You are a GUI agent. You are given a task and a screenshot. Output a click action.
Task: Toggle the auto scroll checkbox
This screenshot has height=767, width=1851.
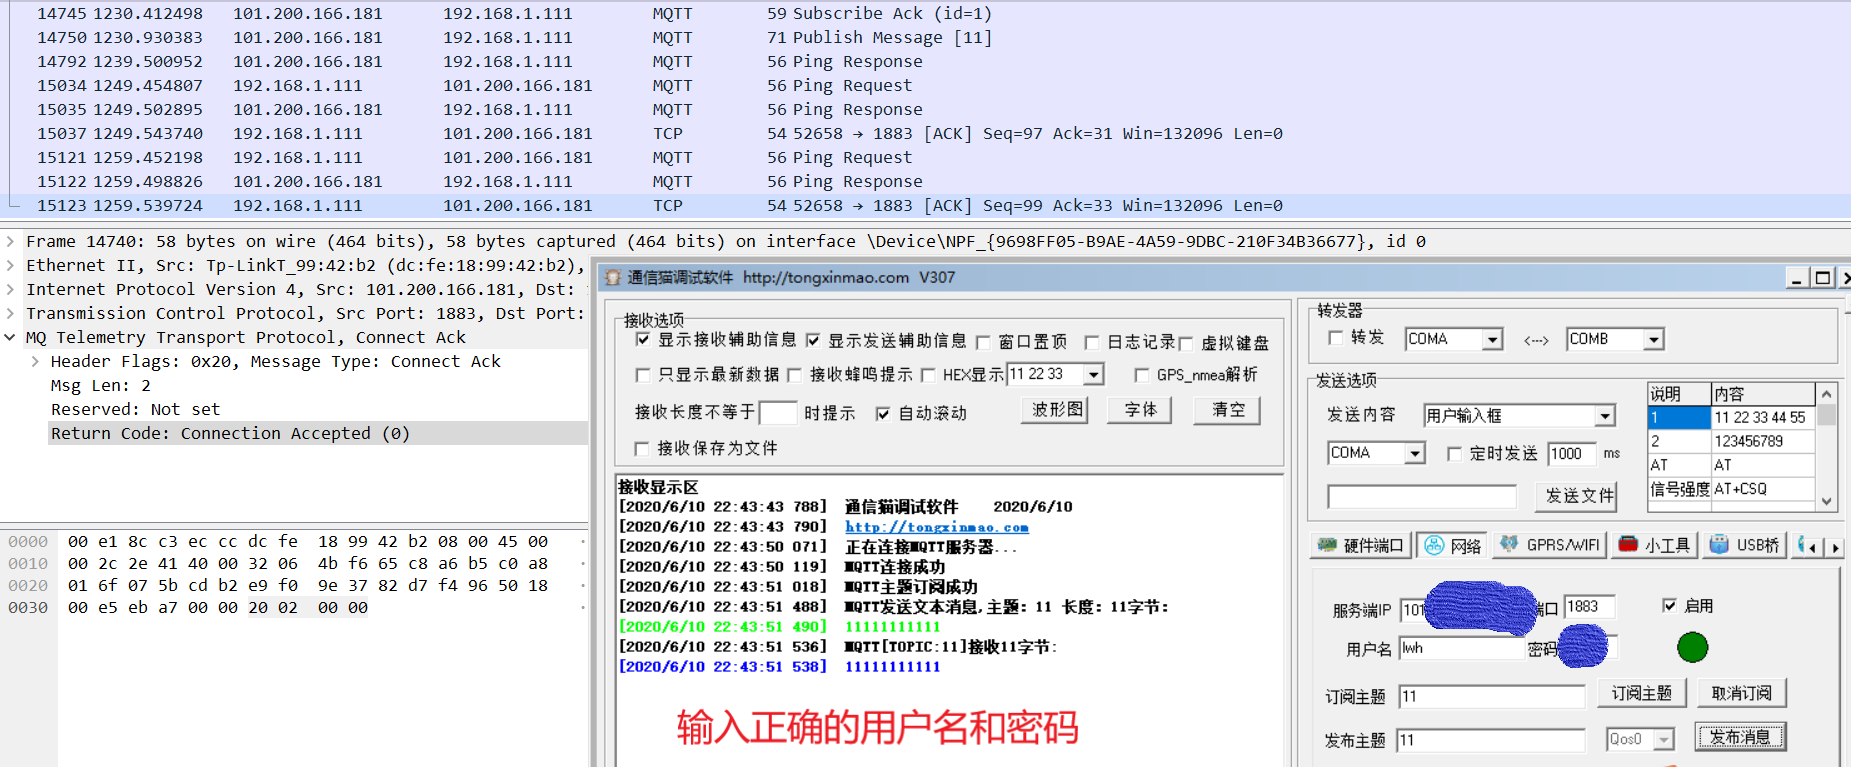tap(883, 414)
